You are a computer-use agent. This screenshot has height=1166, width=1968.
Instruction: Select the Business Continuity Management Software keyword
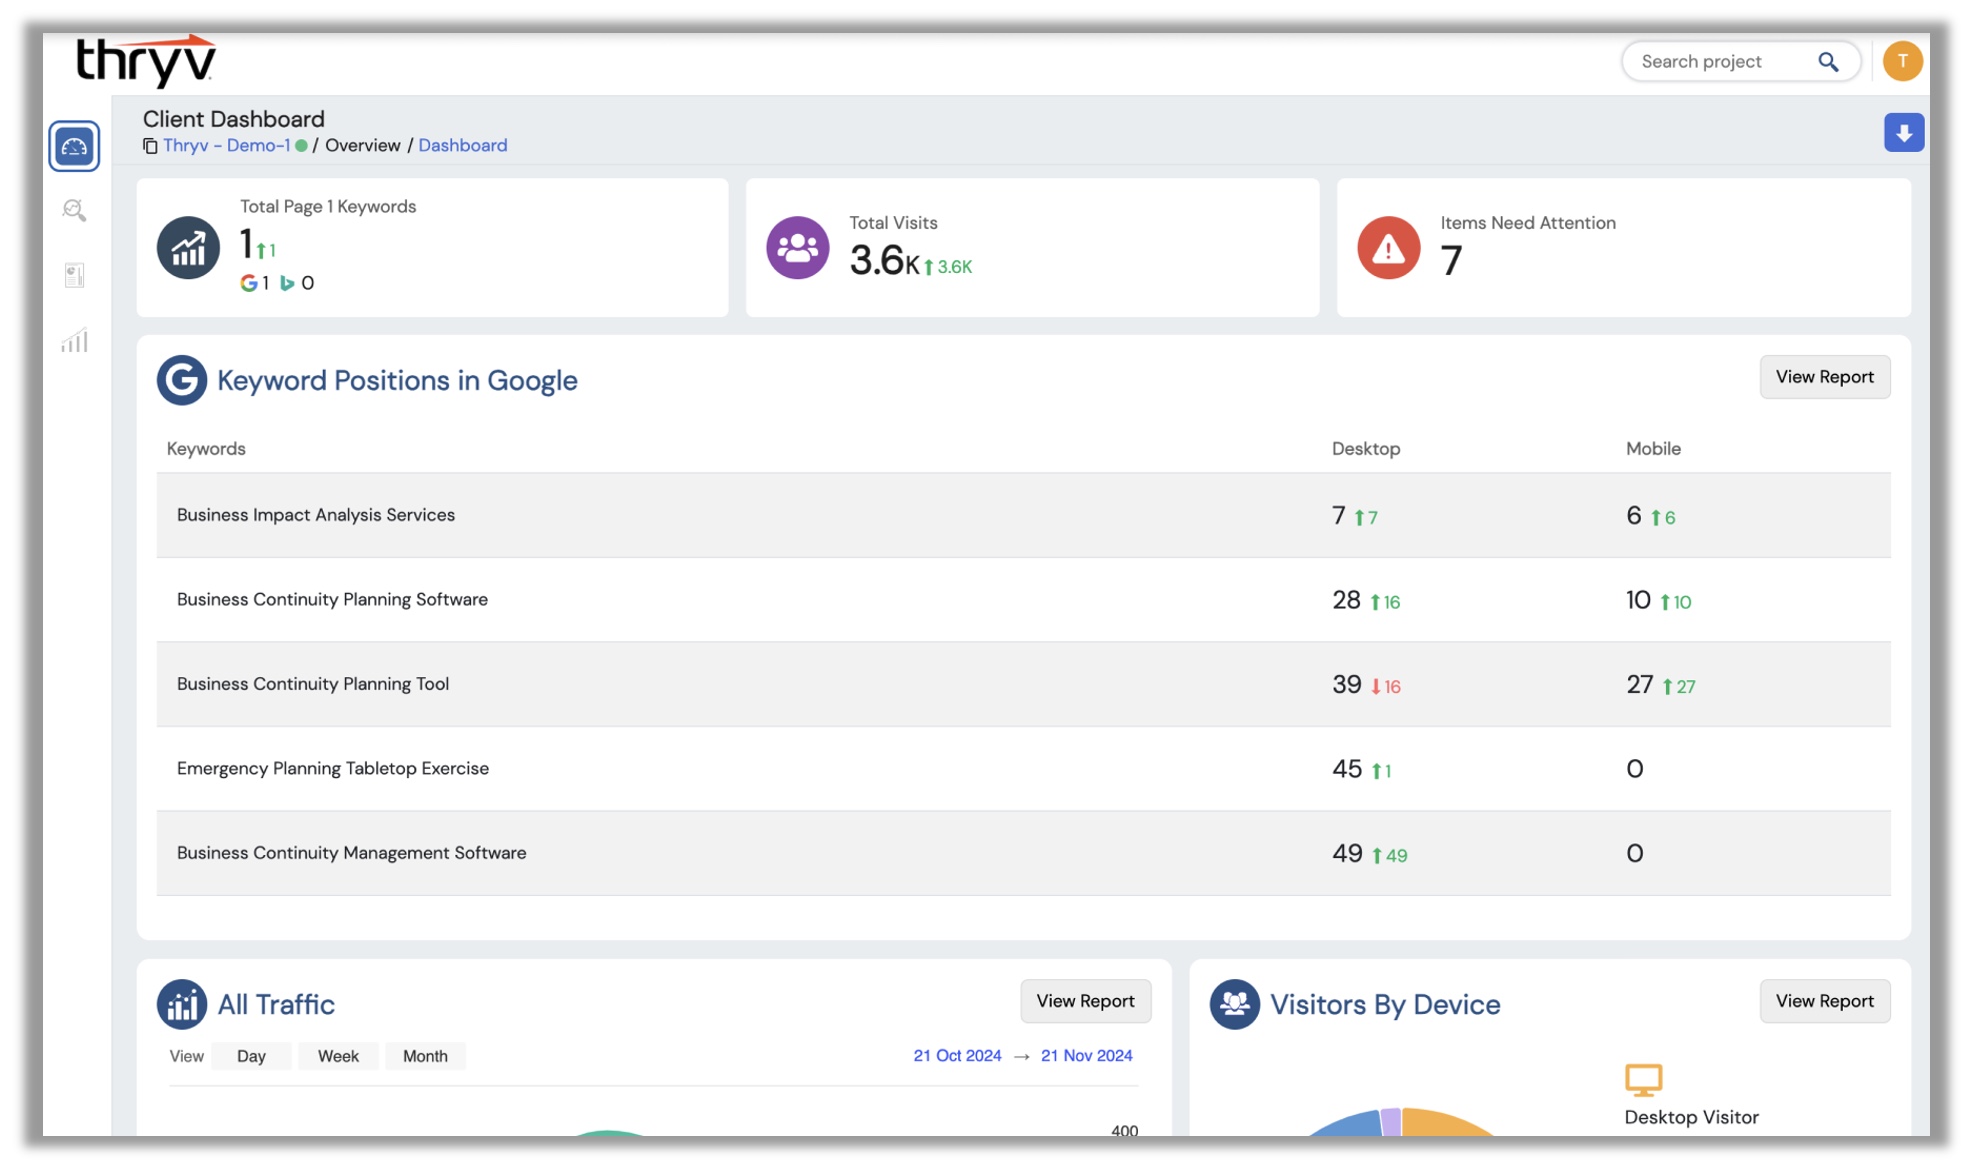pos(351,853)
